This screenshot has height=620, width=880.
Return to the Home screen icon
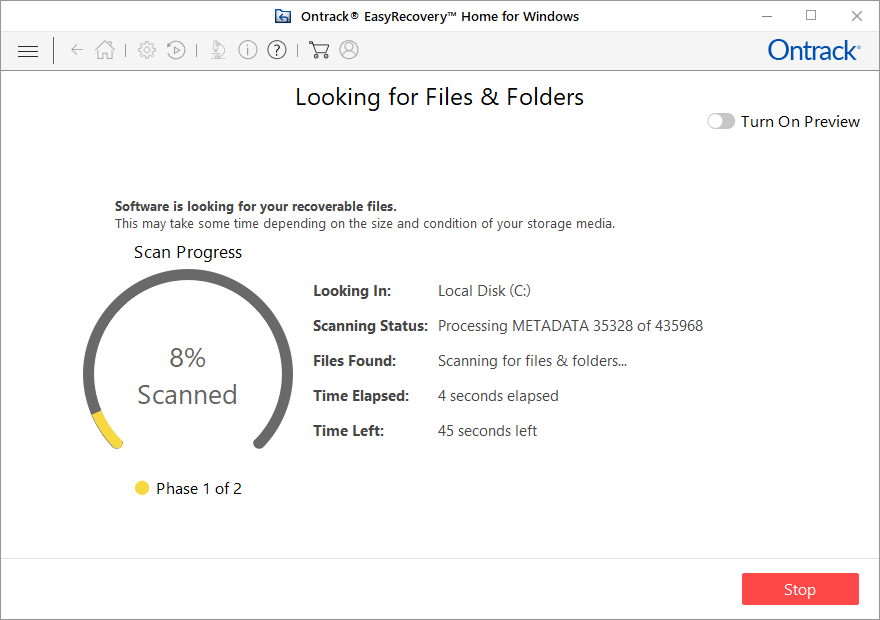pos(105,50)
